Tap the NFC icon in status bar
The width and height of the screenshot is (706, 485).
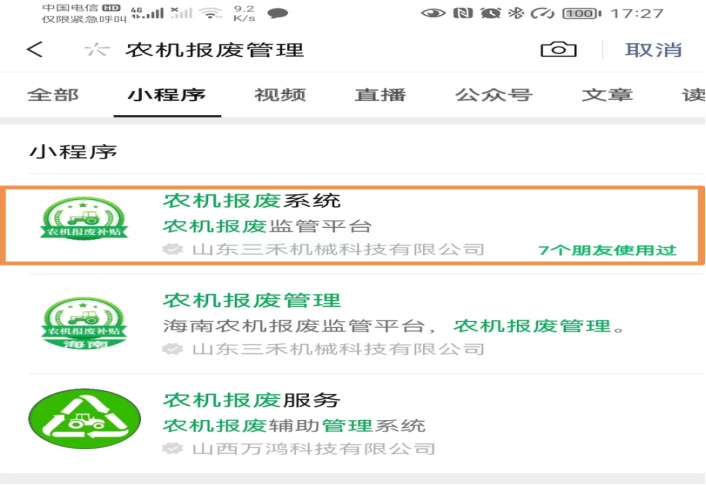[x=463, y=13]
